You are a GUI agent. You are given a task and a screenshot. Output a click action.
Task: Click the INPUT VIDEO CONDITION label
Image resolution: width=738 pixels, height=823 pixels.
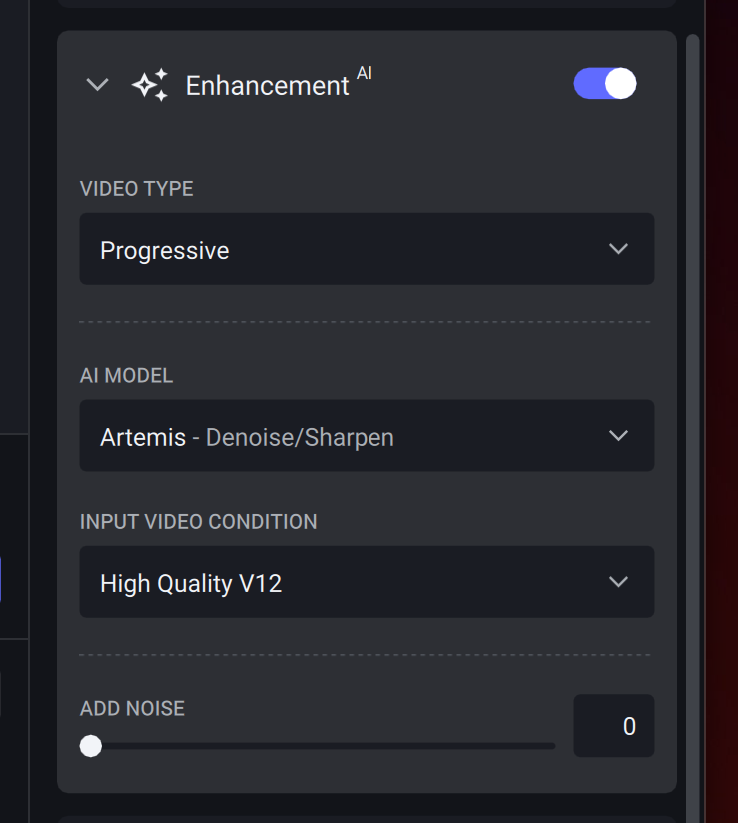click(x=198, y=522)
